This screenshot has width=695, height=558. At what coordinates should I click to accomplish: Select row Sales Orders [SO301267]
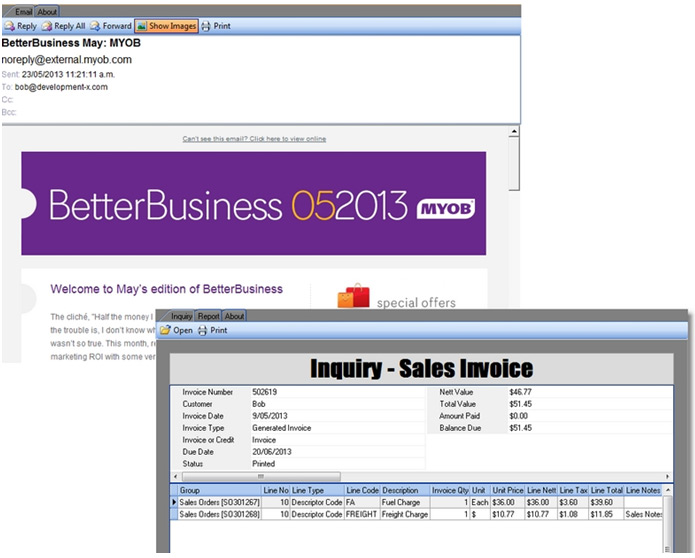pos(417,502)
